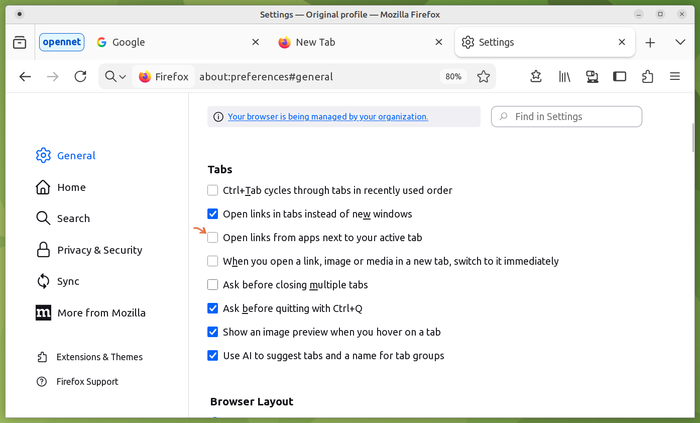The width and height of the screenshot is (700, 423).
Task: Expand the search engine dropdown in URL bar
Action: point(115,77)
